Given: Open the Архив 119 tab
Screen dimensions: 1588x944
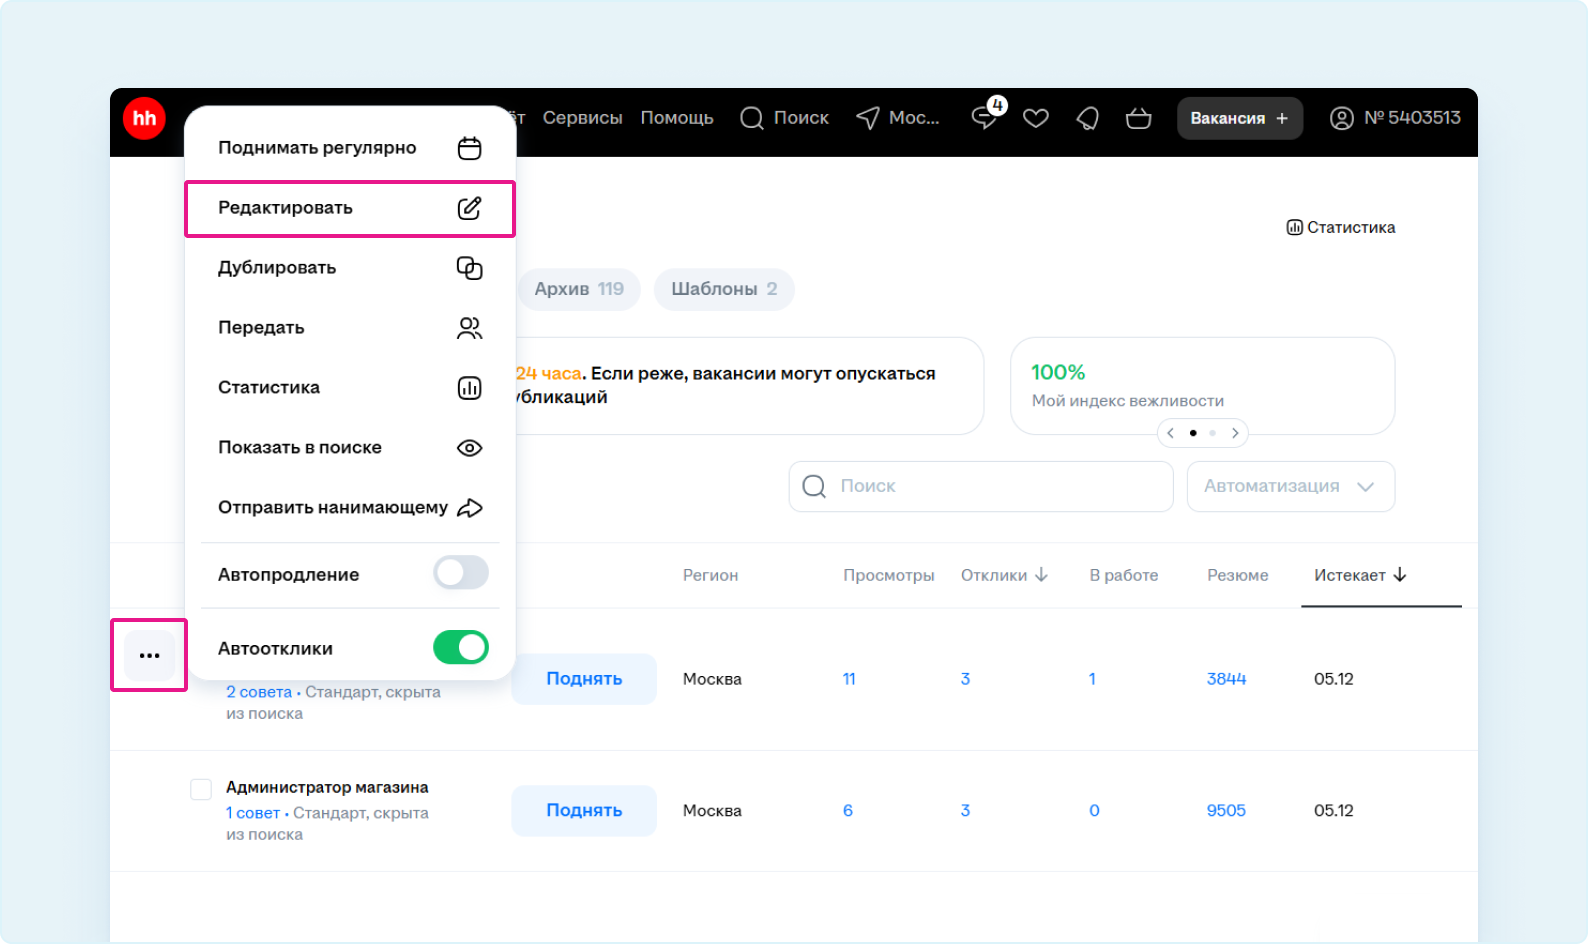Looking at the screenshot, I should click(578, 289).
